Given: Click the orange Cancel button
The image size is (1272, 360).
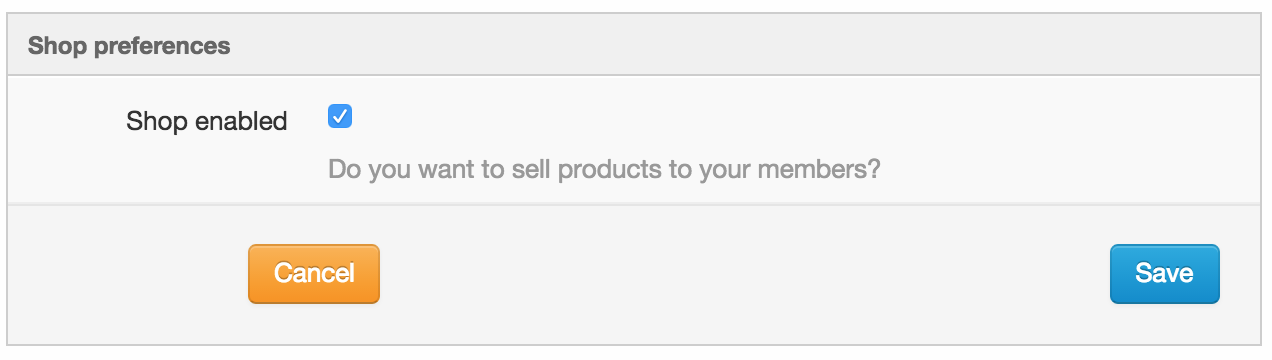Looking at the screenshot, I should pyautogui.click(x=314, y=273).
